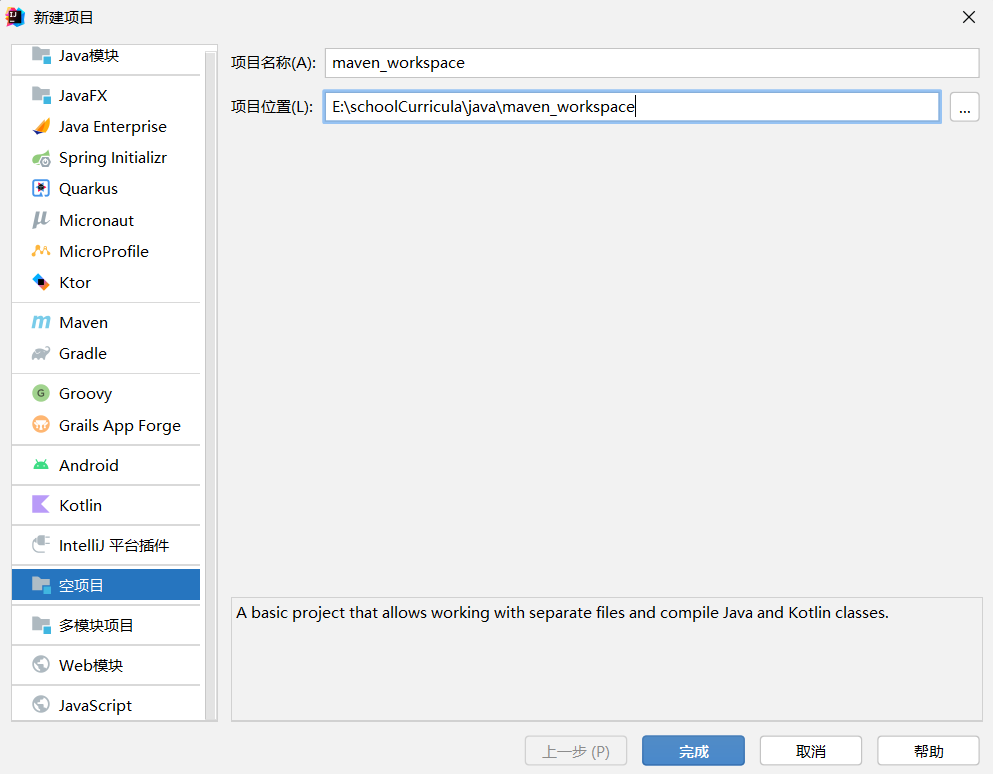Open browse dialog with ellipsis button
Screen dimensions: 993x774
click(965, 106)
